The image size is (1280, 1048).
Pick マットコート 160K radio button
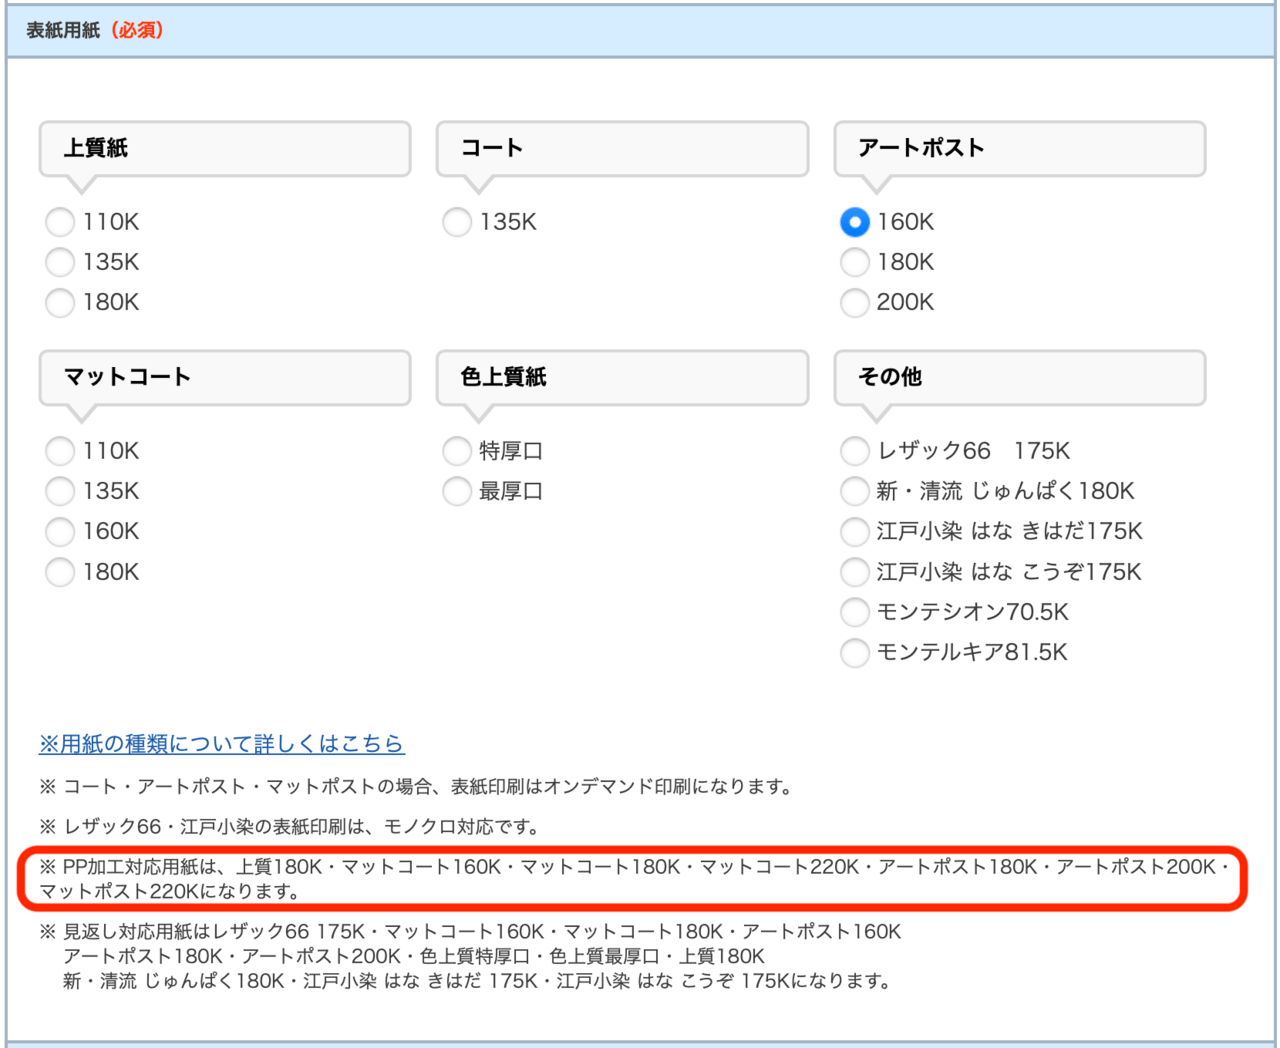(x=60, y=531)
